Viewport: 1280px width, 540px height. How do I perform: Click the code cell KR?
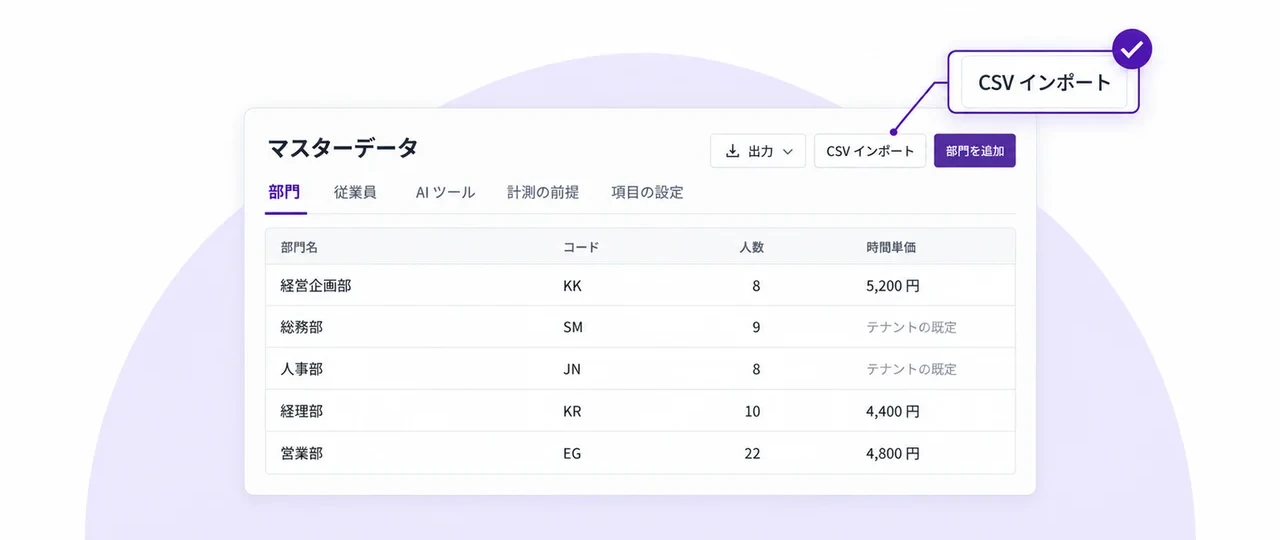(572, 411)
